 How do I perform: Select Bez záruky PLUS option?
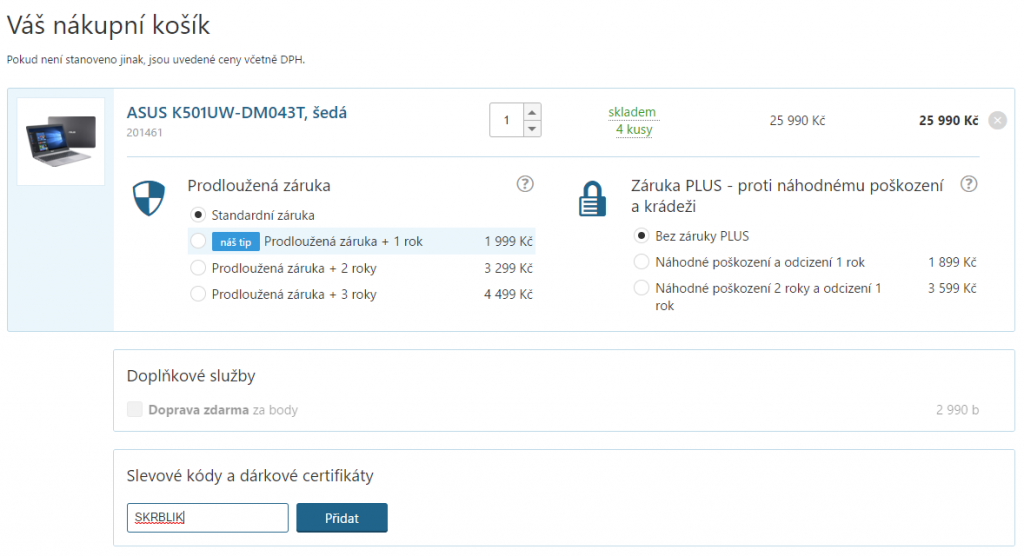641,235
